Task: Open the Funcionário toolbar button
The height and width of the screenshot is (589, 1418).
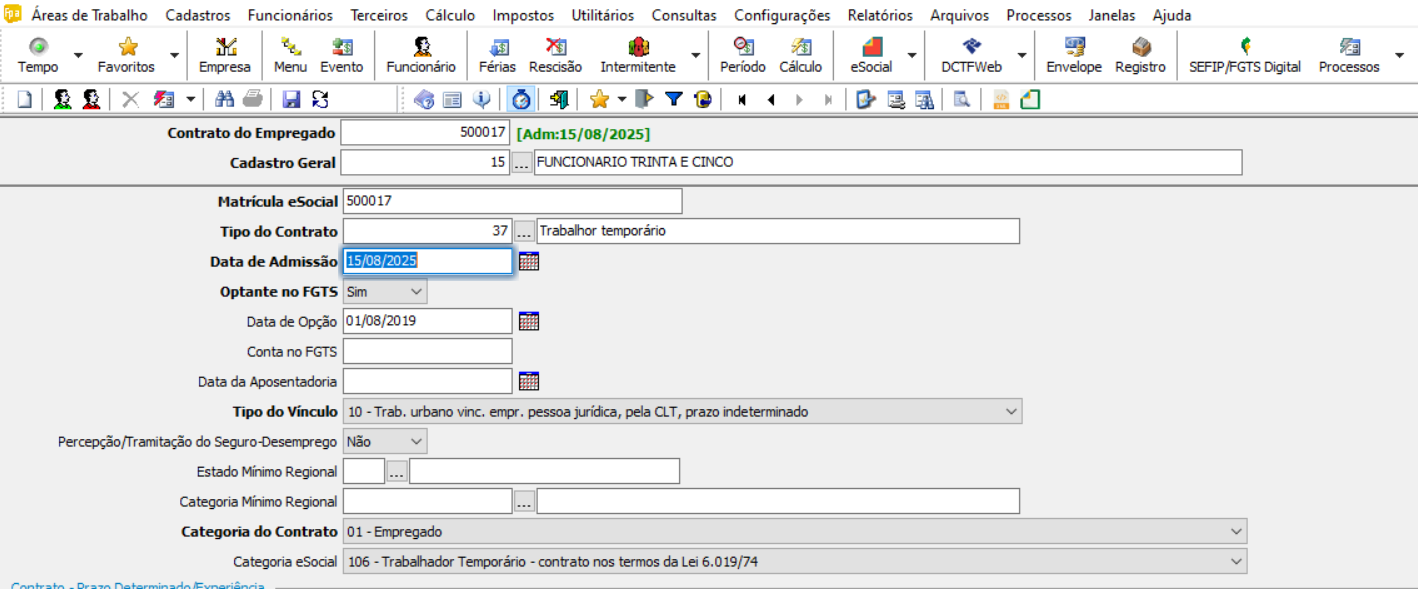Action: click(421, 55)
